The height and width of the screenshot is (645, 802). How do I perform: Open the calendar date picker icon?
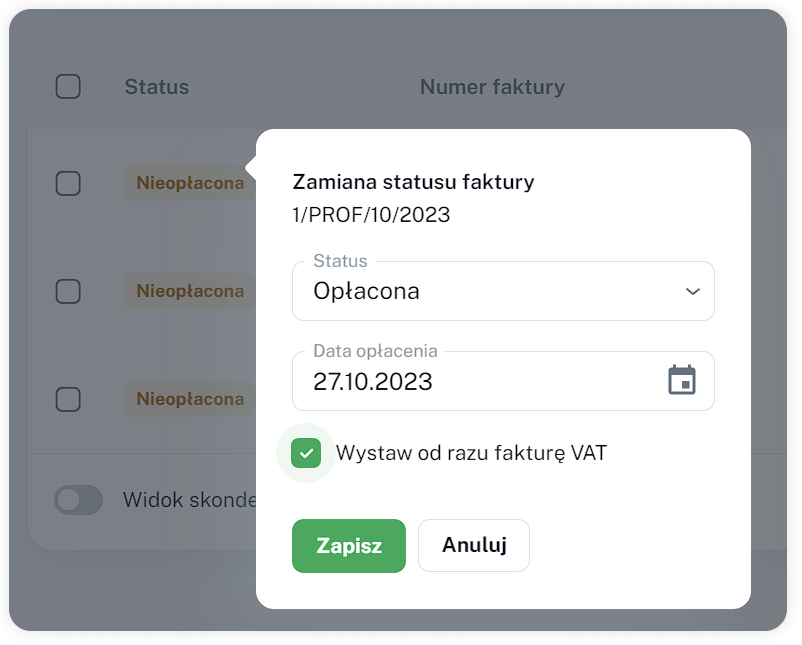(682, 380)
